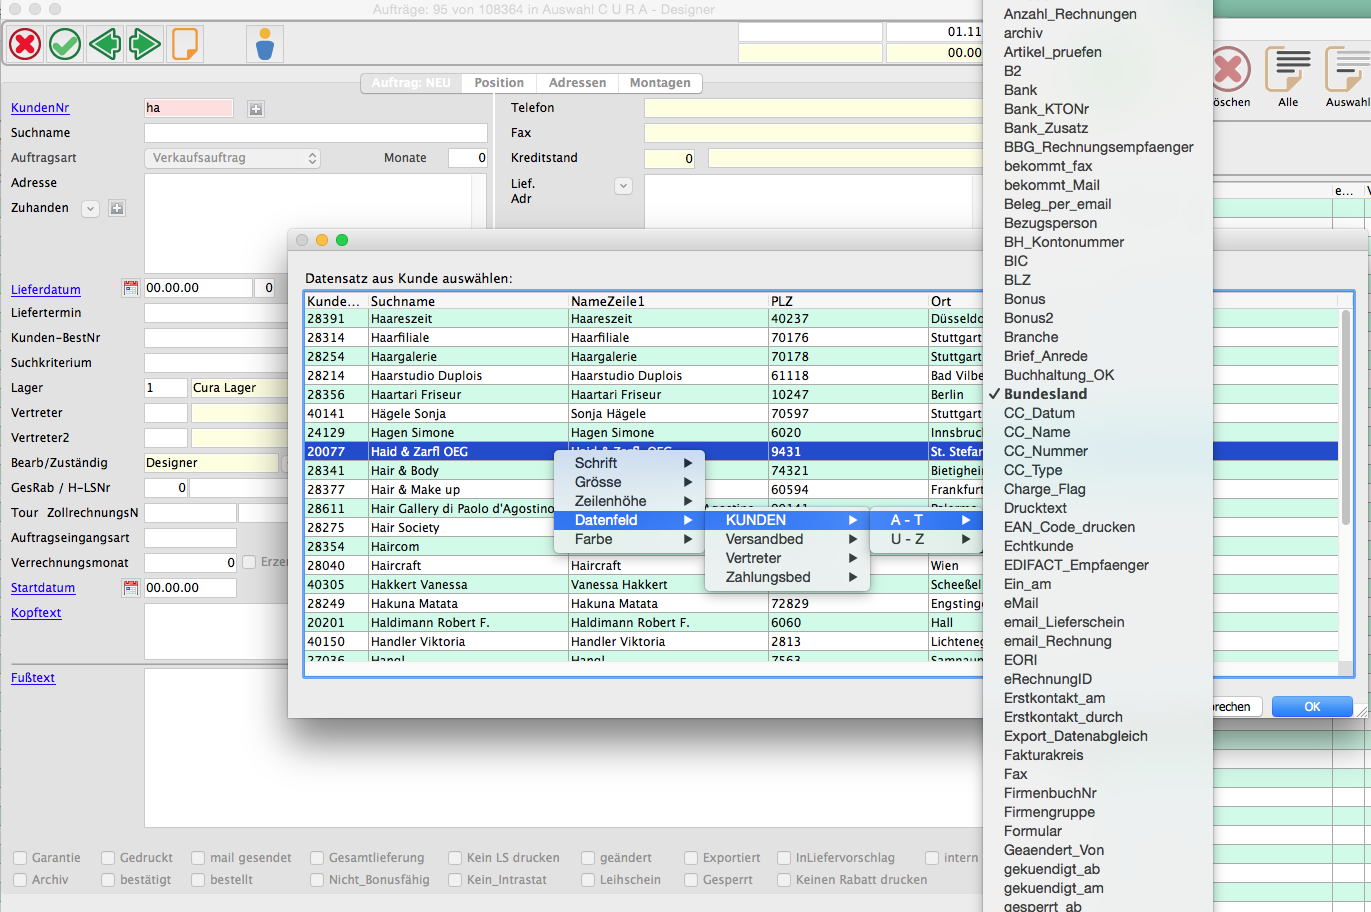Select the KUNDEN submenu entry
The image size is (1371, 912).
pyautogui.click(x=787, y=520)
